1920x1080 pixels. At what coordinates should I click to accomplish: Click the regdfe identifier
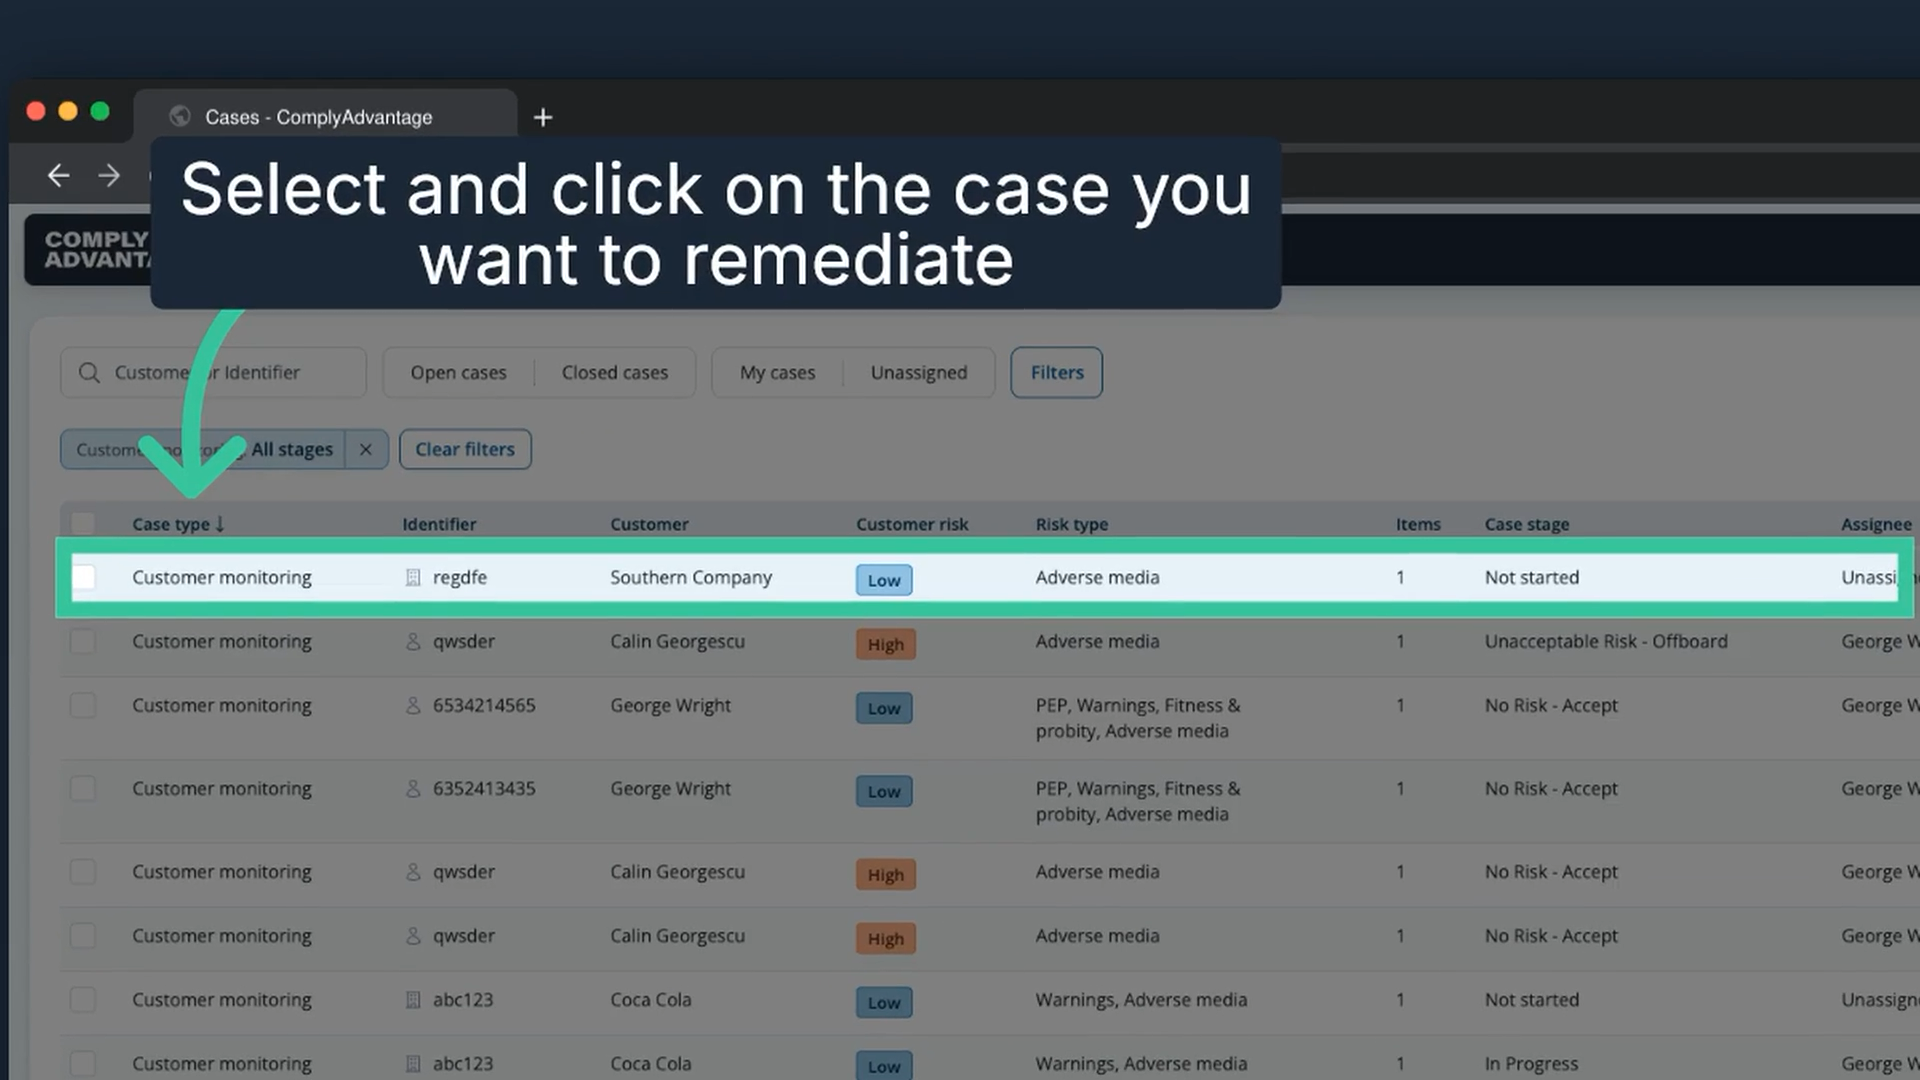460,578
